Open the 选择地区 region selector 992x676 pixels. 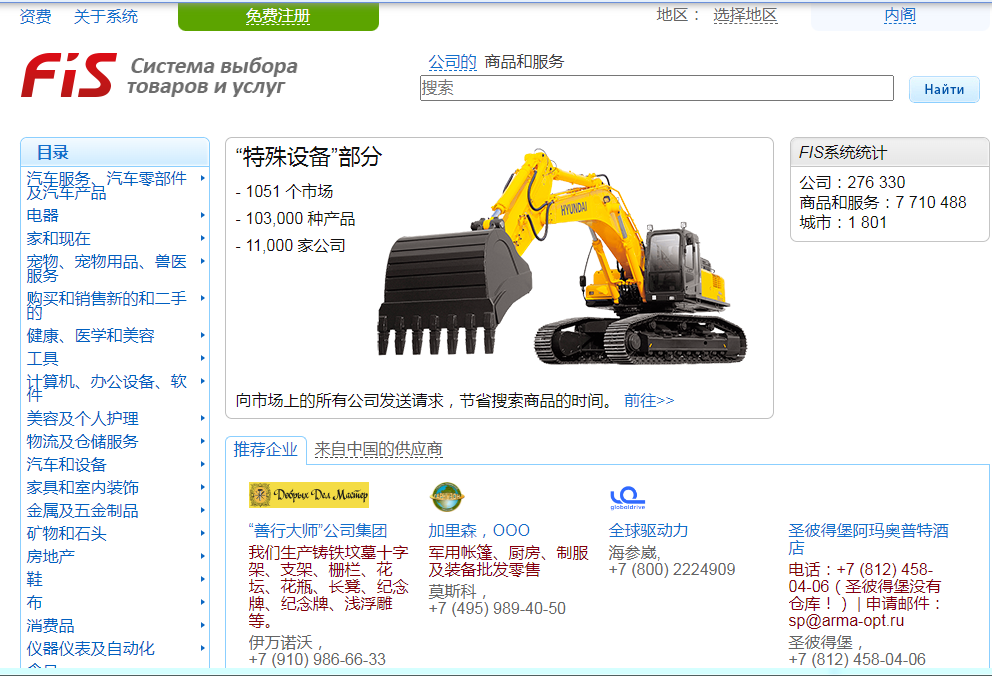745,15
